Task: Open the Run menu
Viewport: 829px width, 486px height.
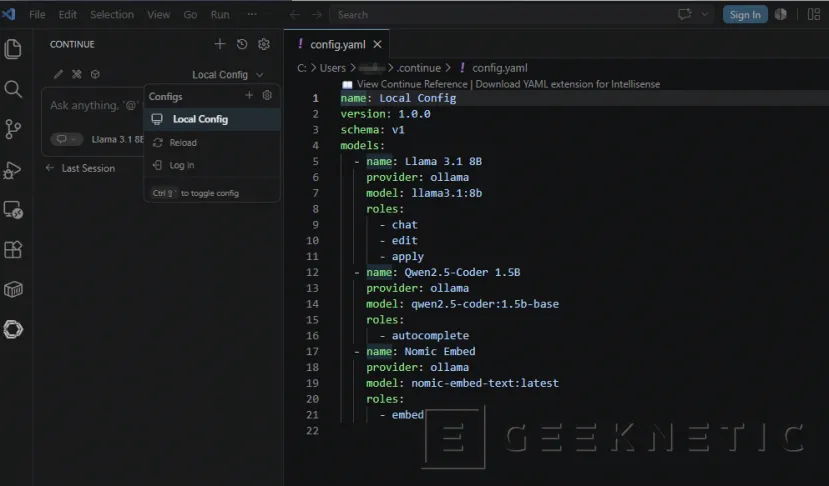Action: click(x=220, y=15)
